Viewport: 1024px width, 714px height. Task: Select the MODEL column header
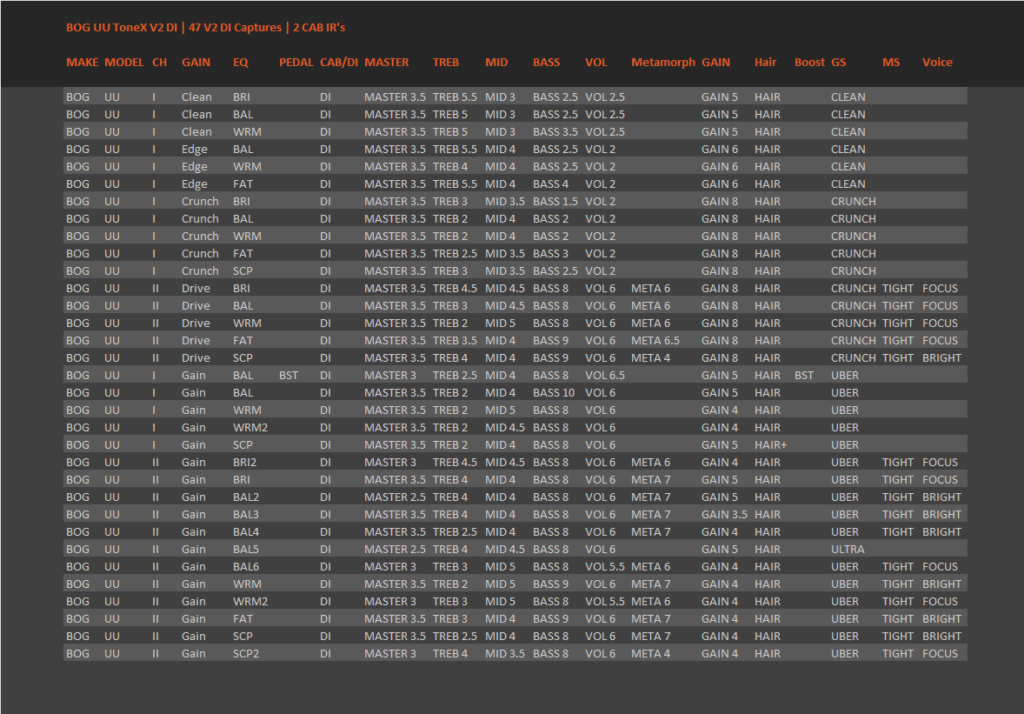pos(124,62)
